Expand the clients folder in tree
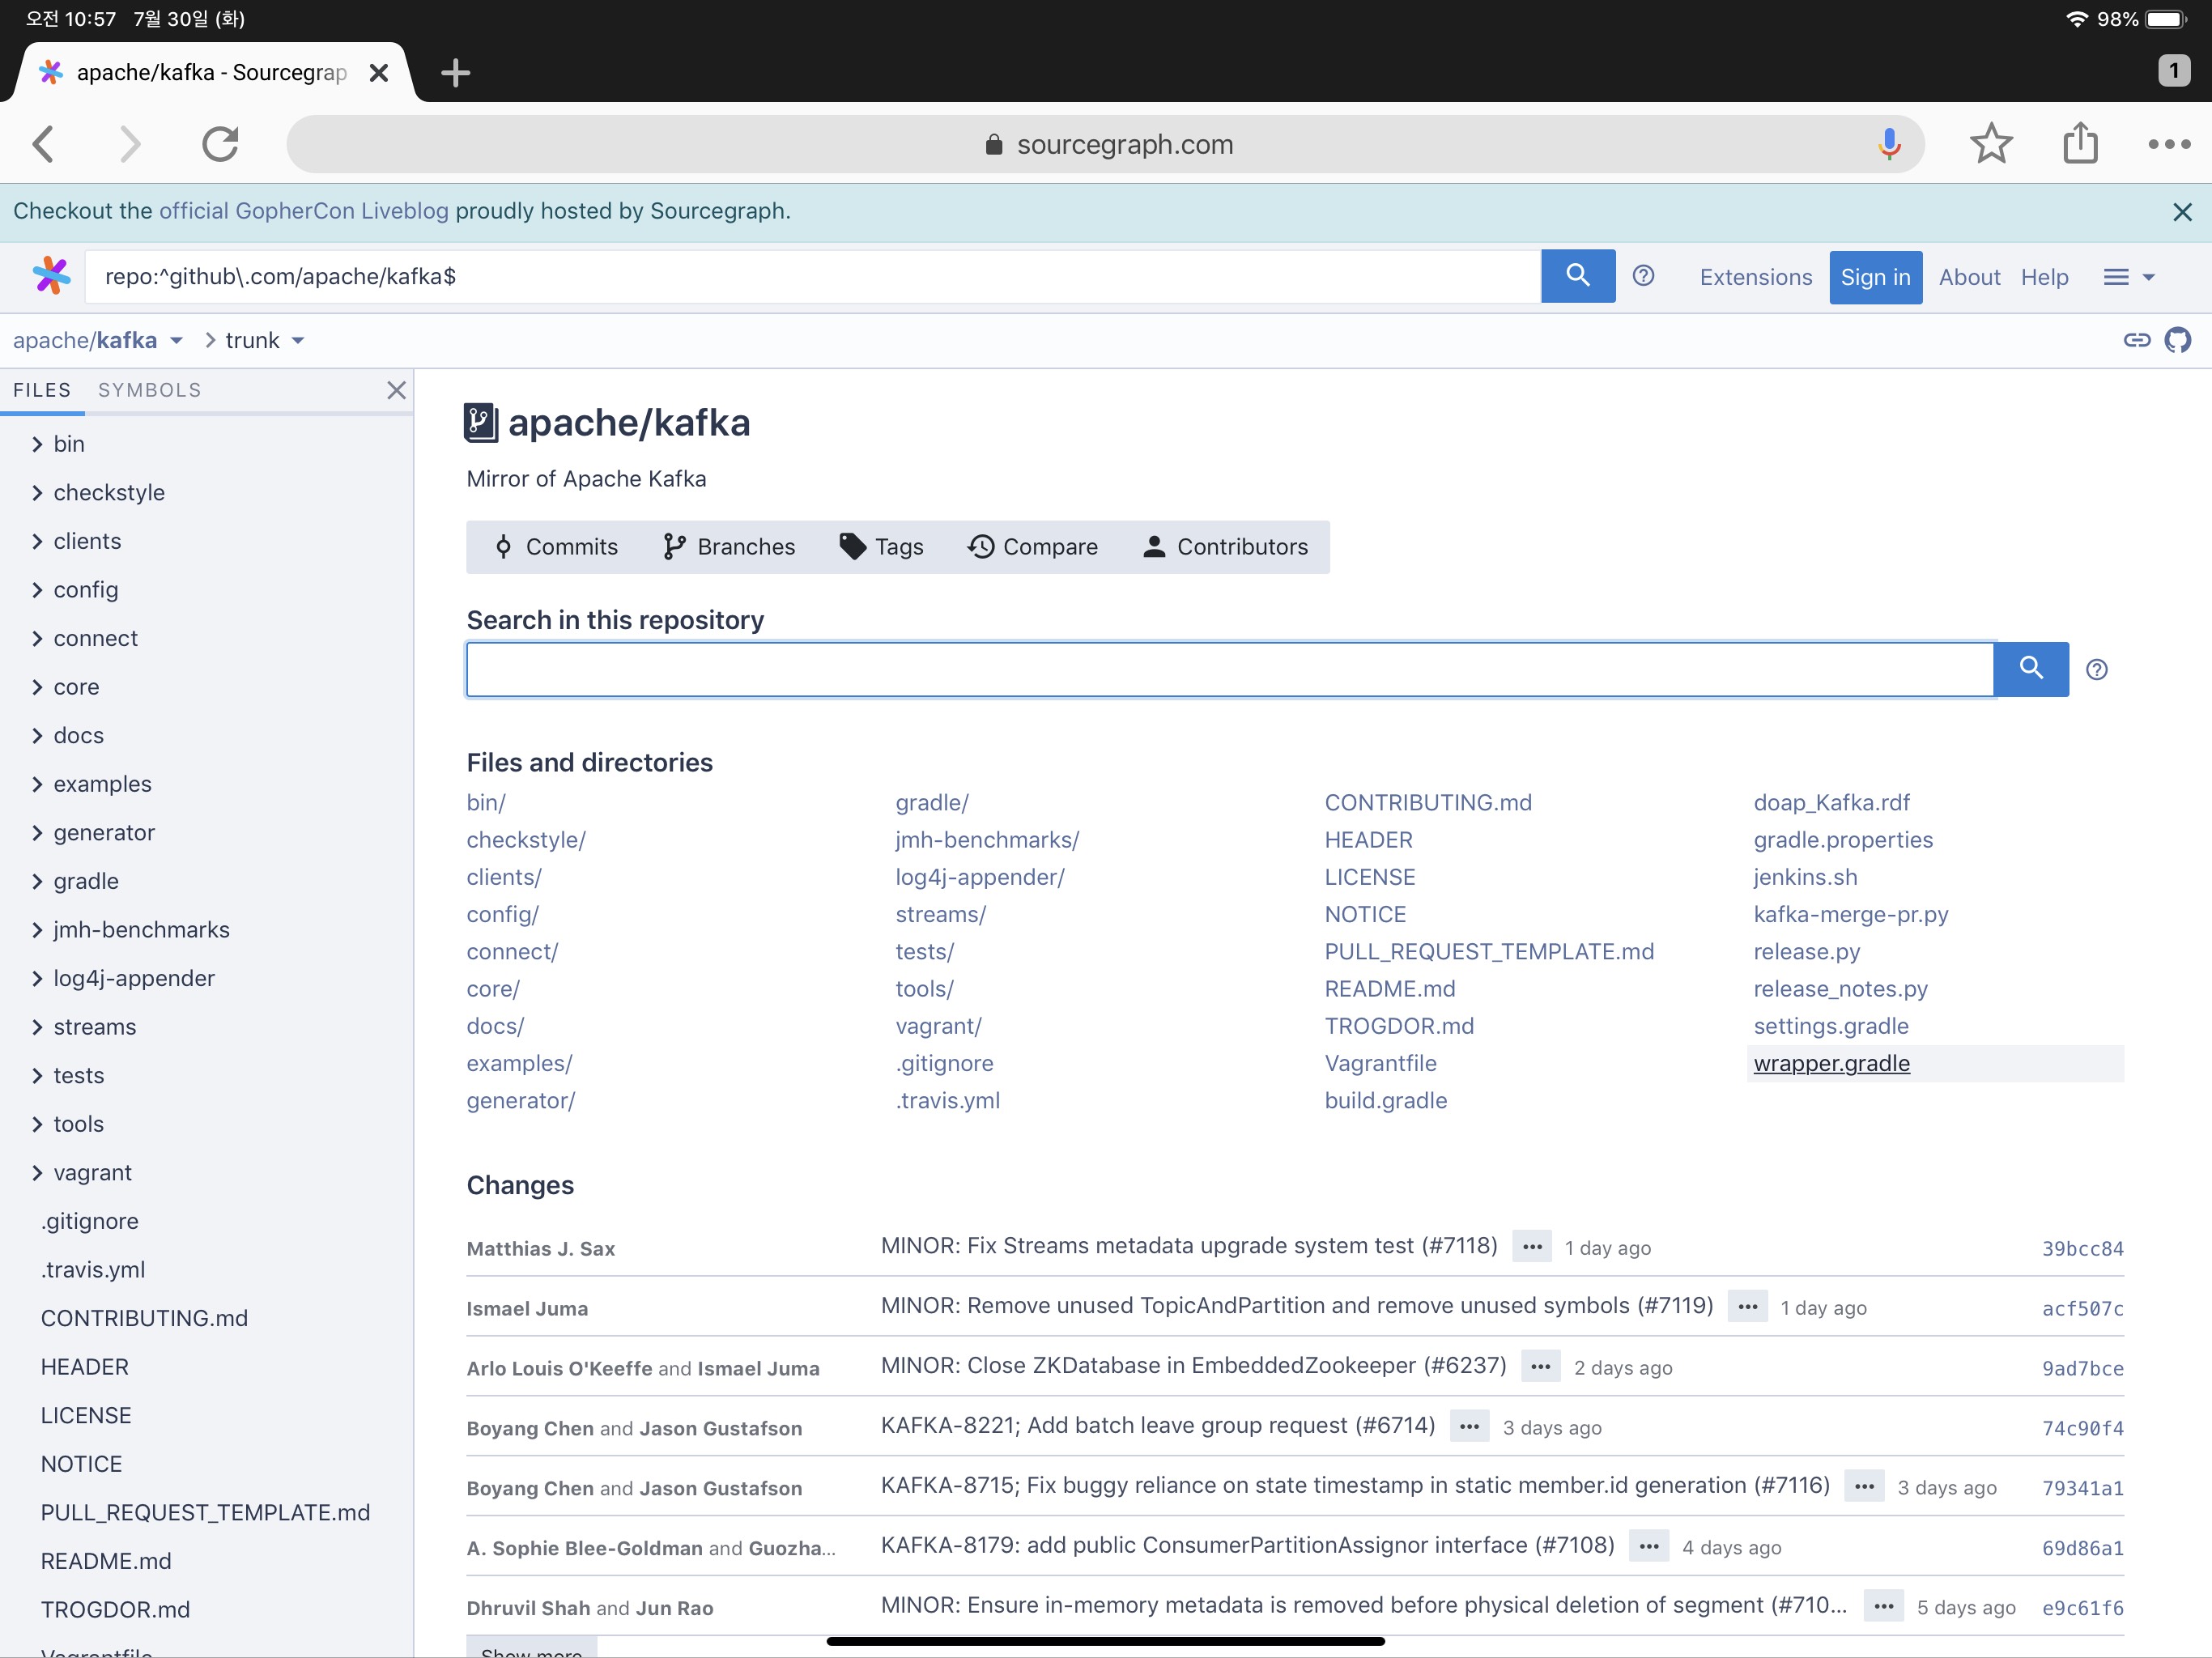 tap(38, 542)
